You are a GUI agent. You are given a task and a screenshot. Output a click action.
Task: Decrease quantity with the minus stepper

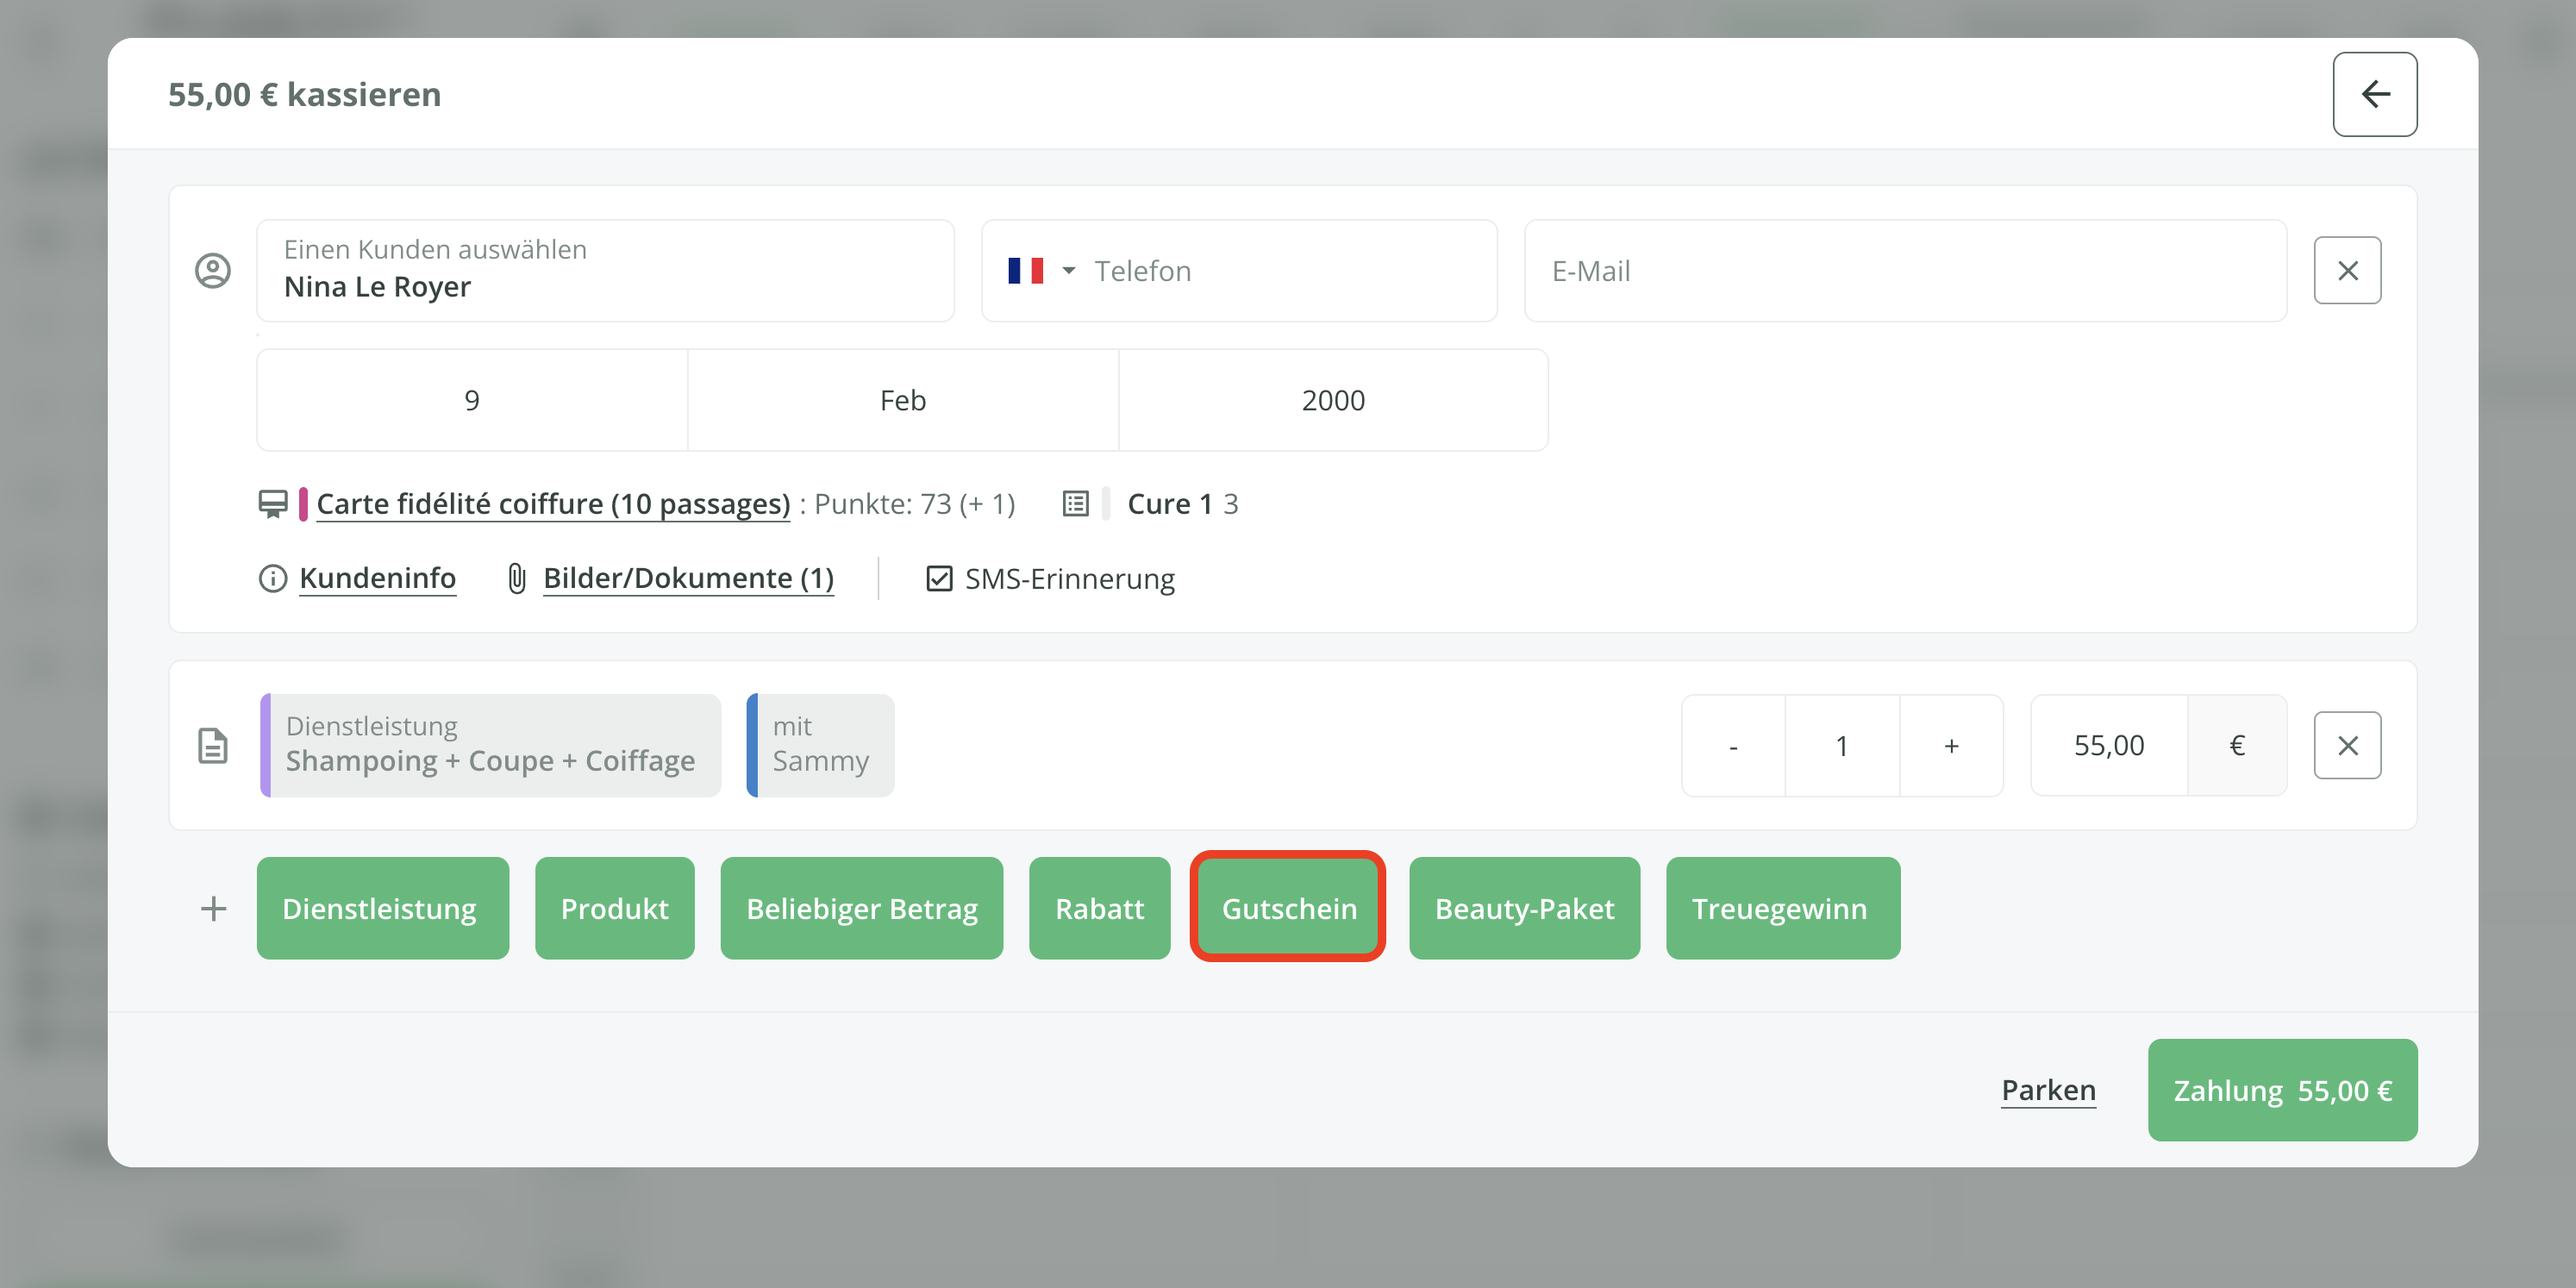coord(1733,745)
